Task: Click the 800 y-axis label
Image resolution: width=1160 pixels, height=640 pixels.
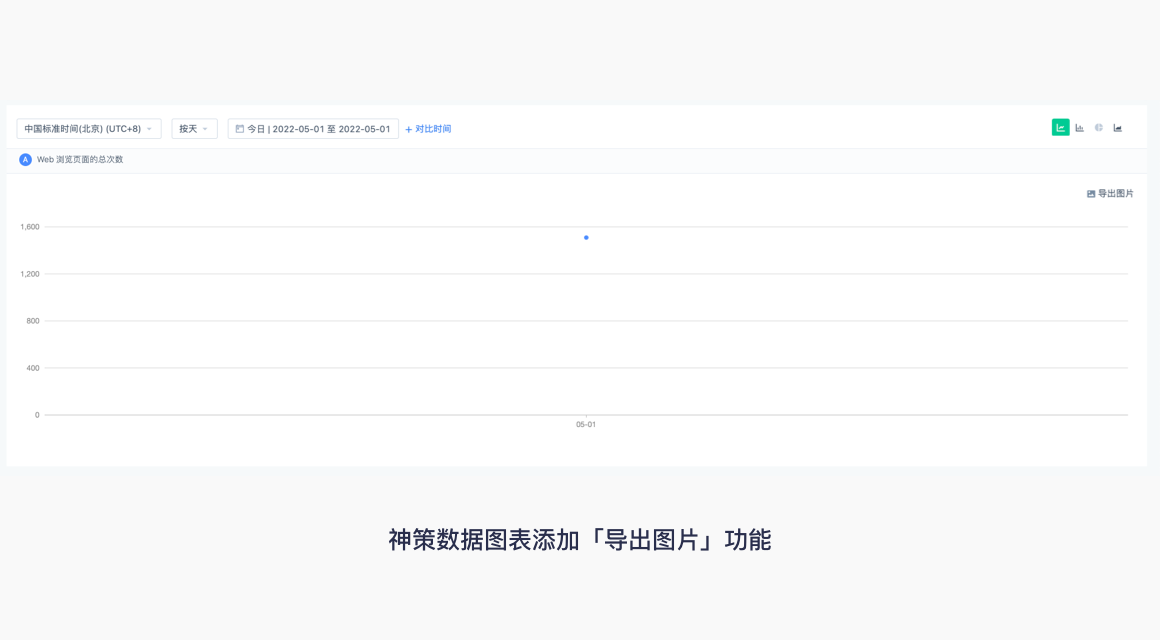Action: point(33,321)
